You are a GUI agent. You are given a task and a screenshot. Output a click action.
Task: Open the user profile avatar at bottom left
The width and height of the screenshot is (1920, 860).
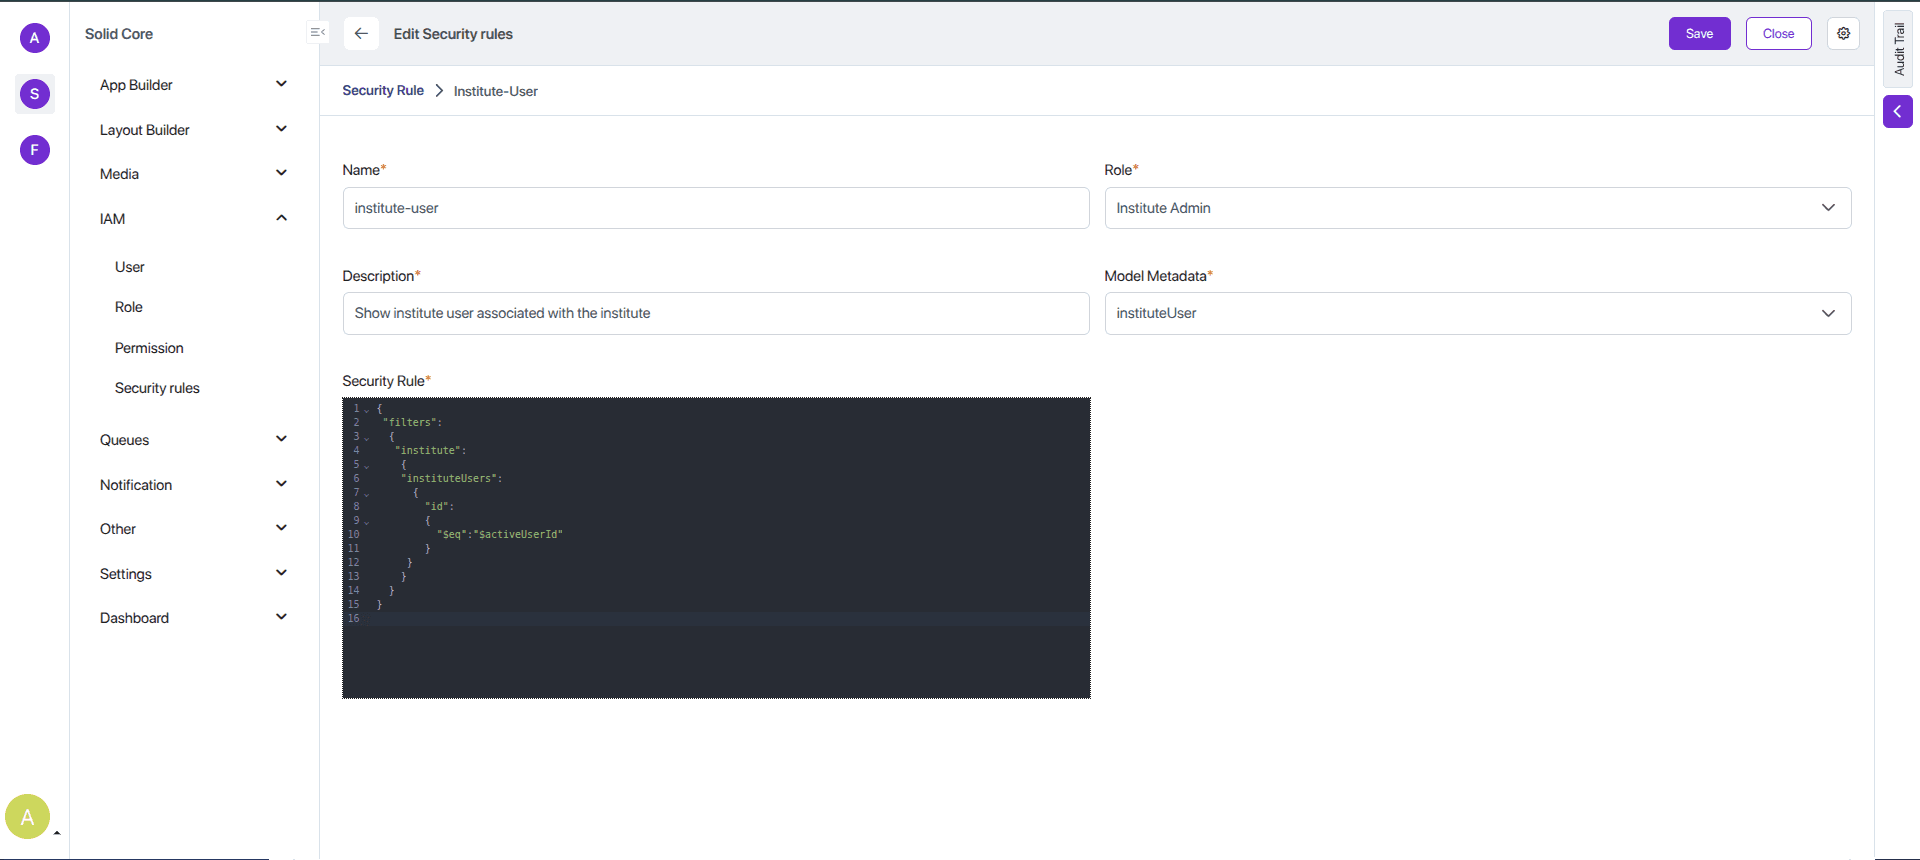click(x=27, y=817)
